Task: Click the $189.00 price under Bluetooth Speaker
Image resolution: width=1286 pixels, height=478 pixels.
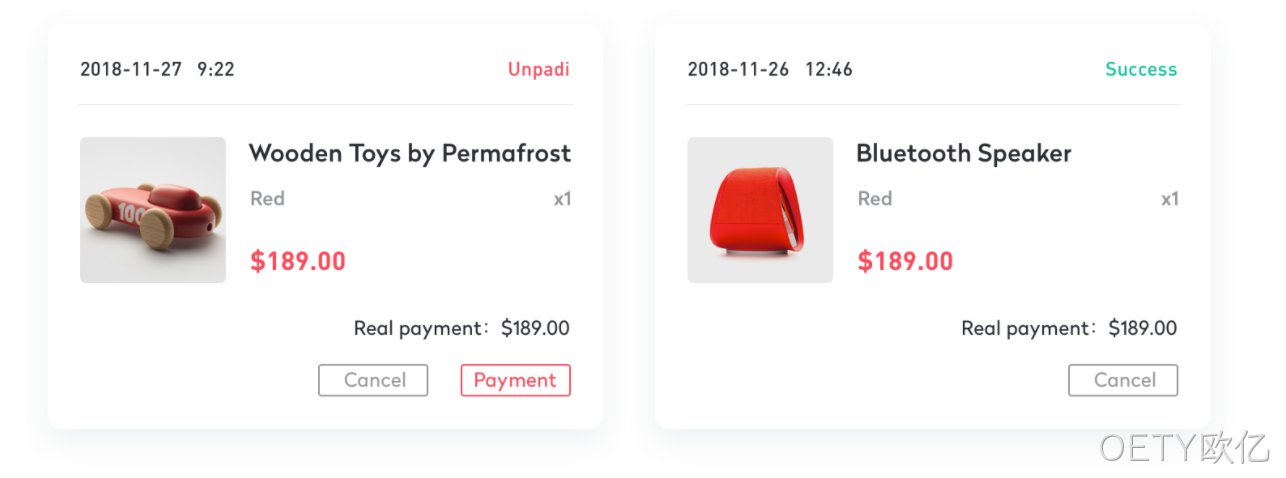Action: tap(905, 262)
